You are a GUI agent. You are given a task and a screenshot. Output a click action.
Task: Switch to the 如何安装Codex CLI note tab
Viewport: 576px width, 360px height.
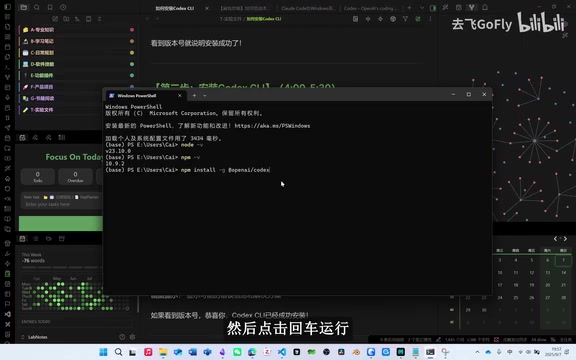tap(175, 8)
